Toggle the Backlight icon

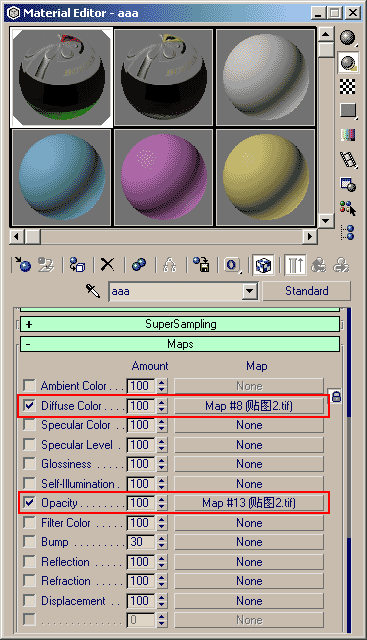pos(348,62)
